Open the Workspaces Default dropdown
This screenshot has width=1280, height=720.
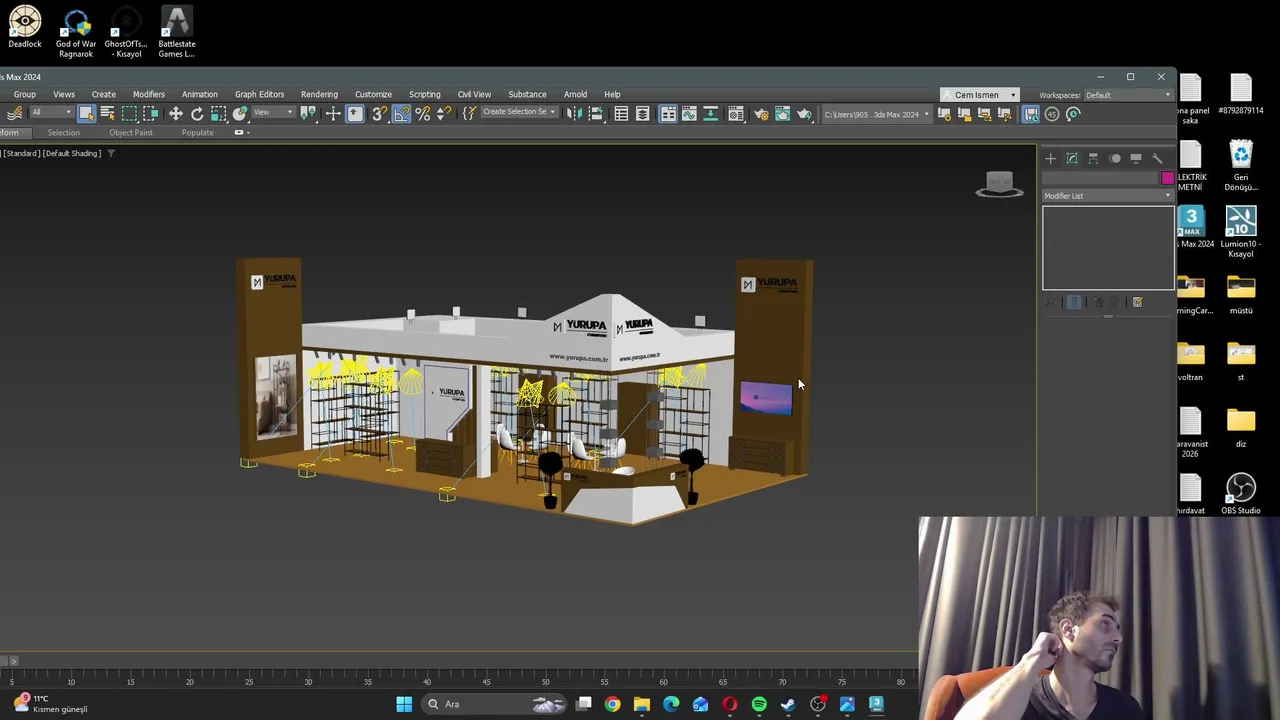[x=1128, y=95]
